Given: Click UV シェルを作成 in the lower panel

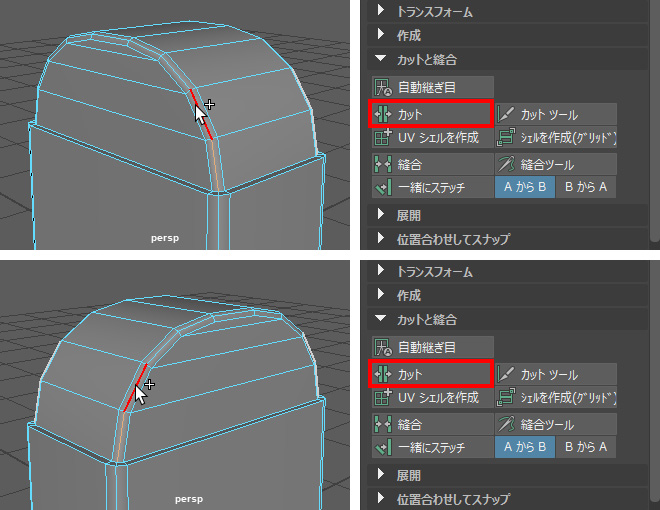Looking at the screenshot, I should [431, 398].
